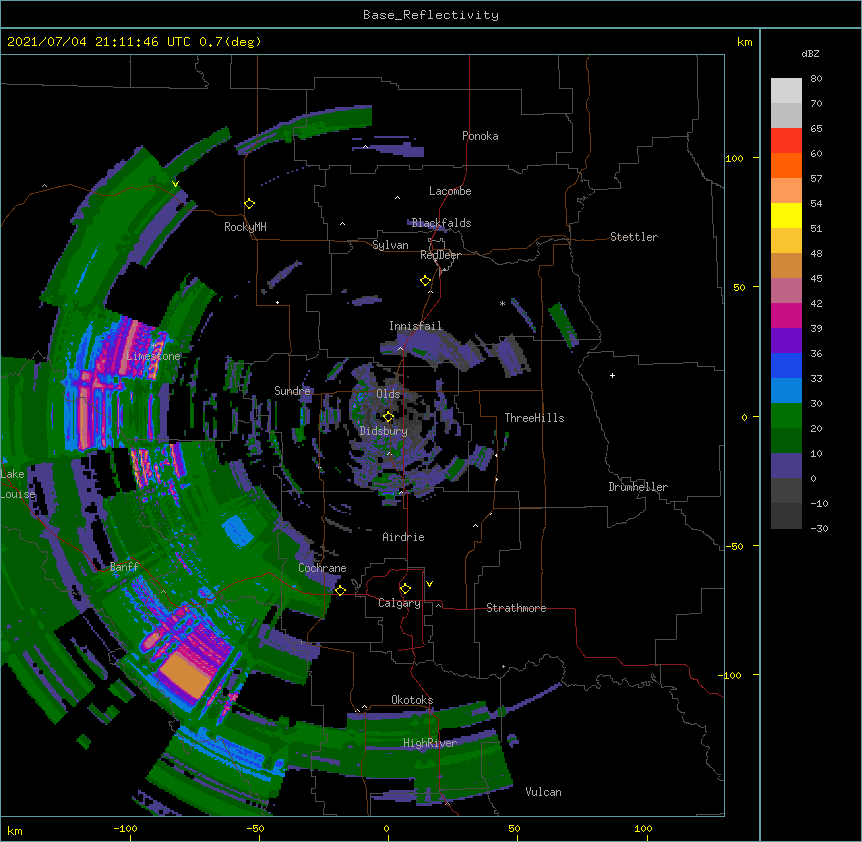
Task: Select the Drumheller label
Action: click(638, 487)
